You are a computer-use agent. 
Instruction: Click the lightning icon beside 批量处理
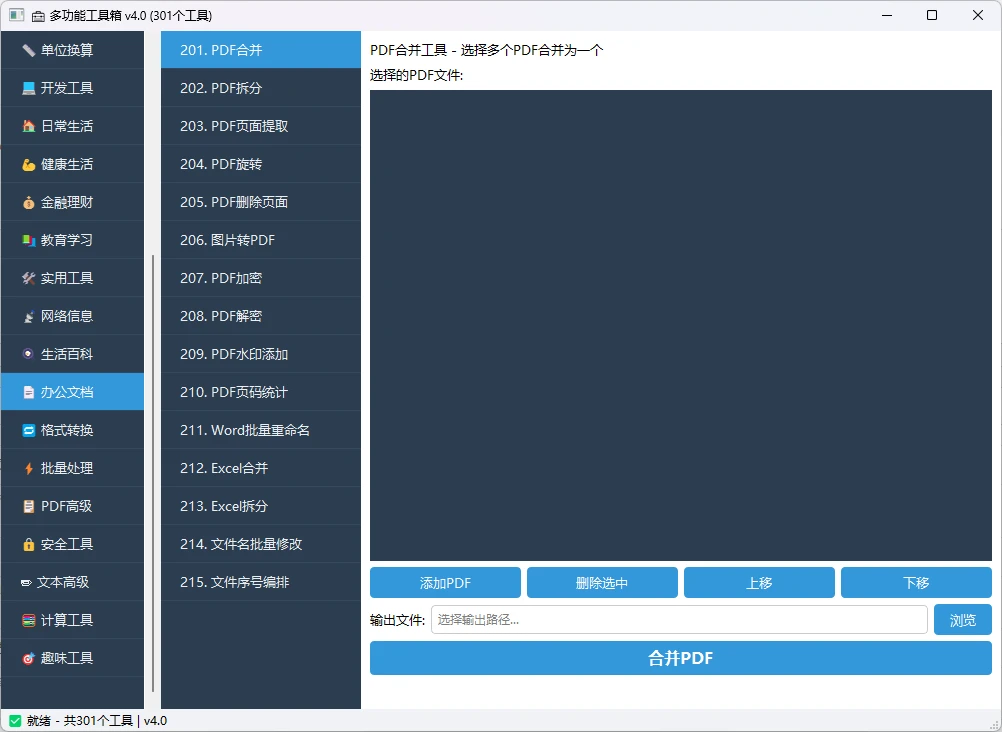click(28, 468)
